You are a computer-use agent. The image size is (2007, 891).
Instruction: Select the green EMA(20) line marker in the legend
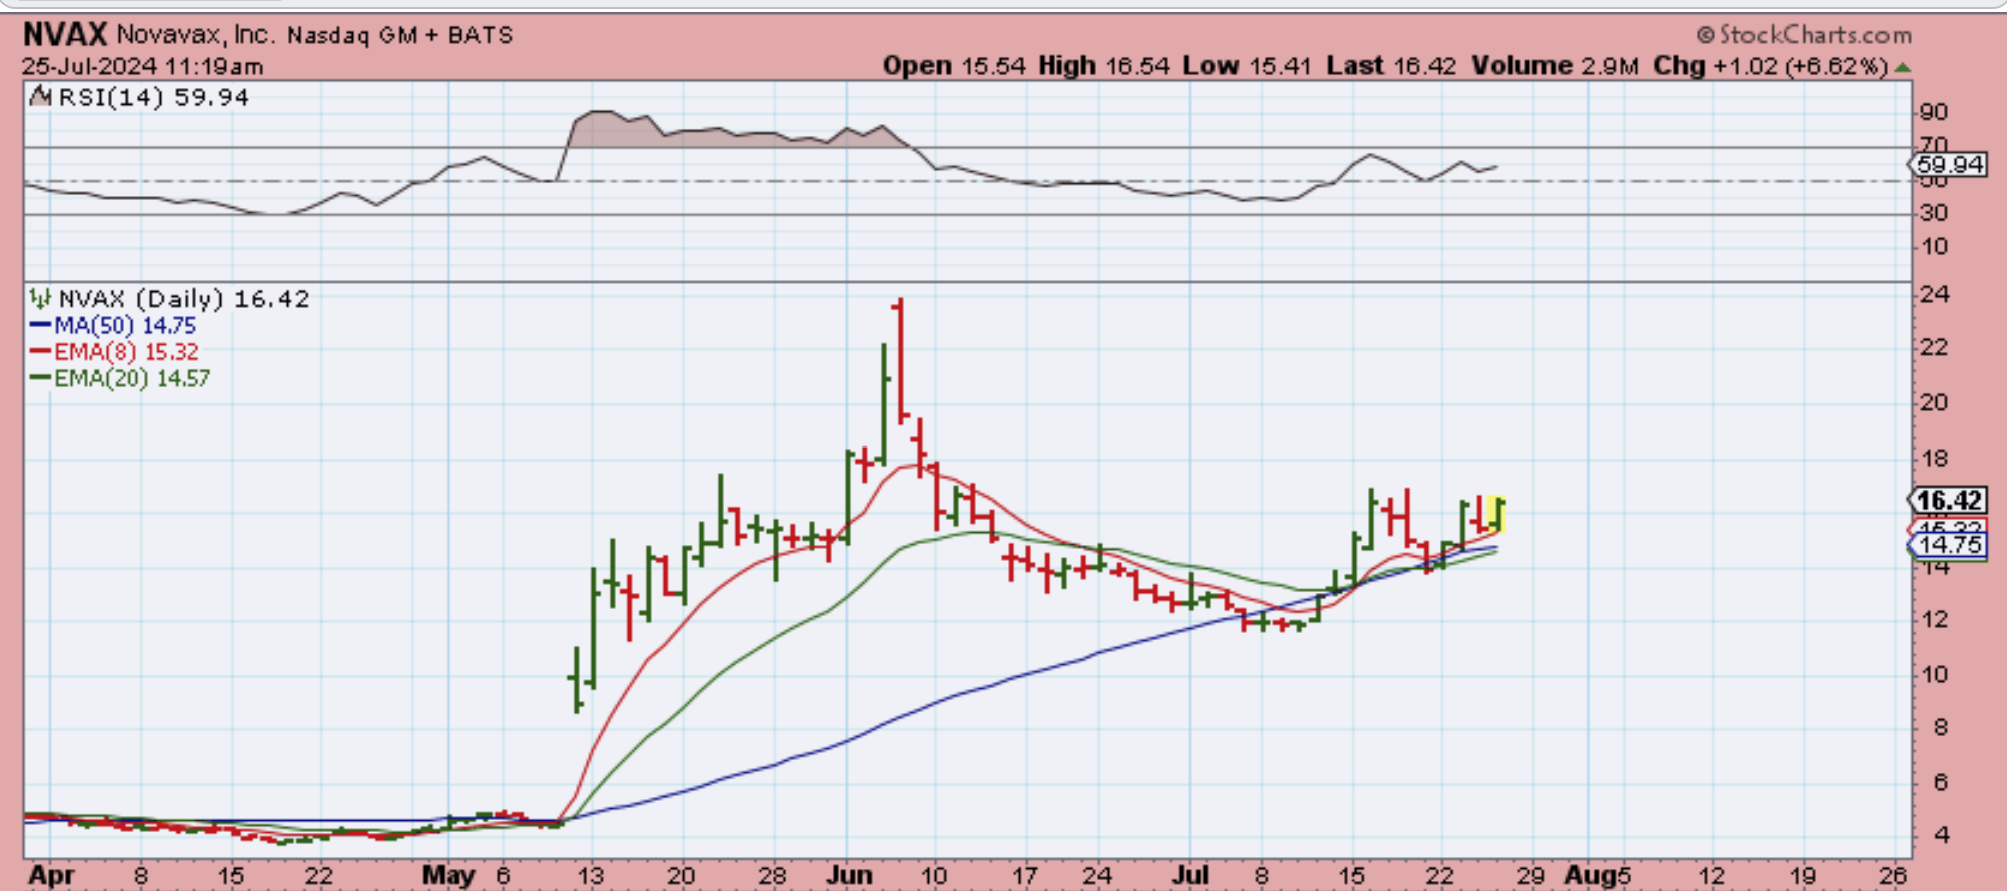pos(40,377)
